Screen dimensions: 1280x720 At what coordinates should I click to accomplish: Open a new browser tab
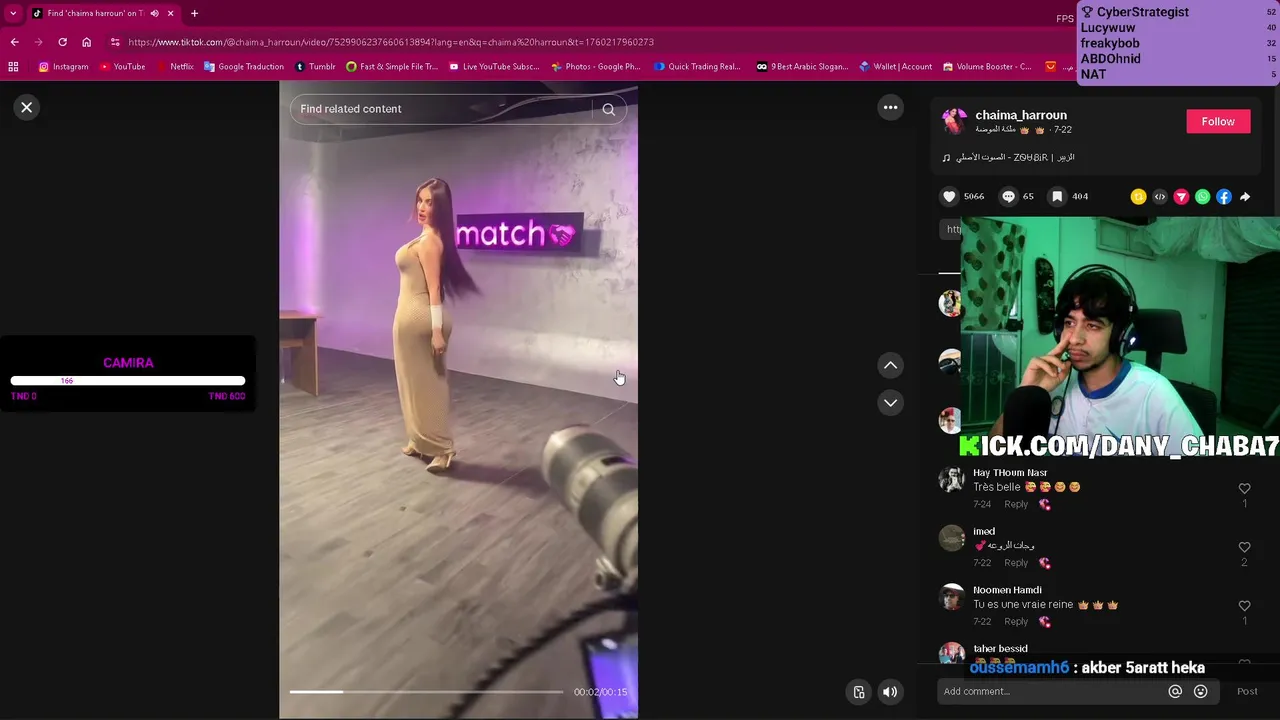[x=194, y=13]
